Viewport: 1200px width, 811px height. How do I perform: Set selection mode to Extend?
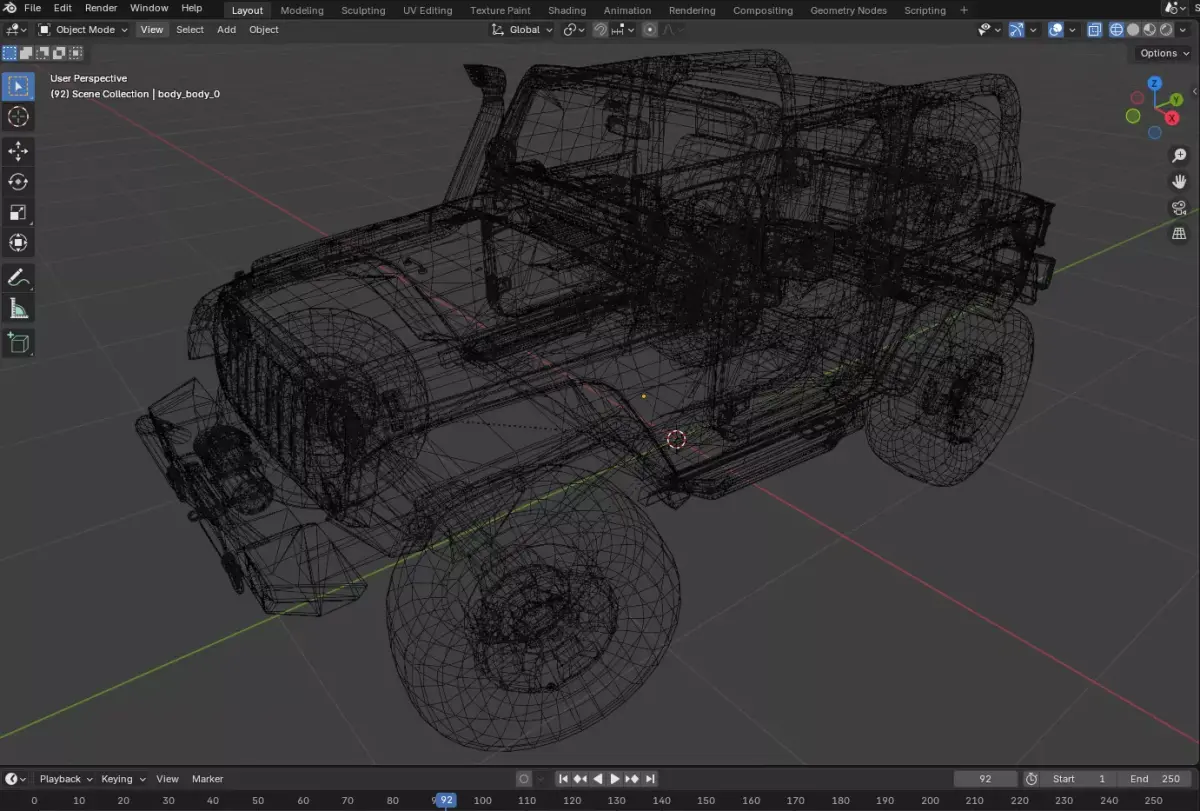point(27,53)
